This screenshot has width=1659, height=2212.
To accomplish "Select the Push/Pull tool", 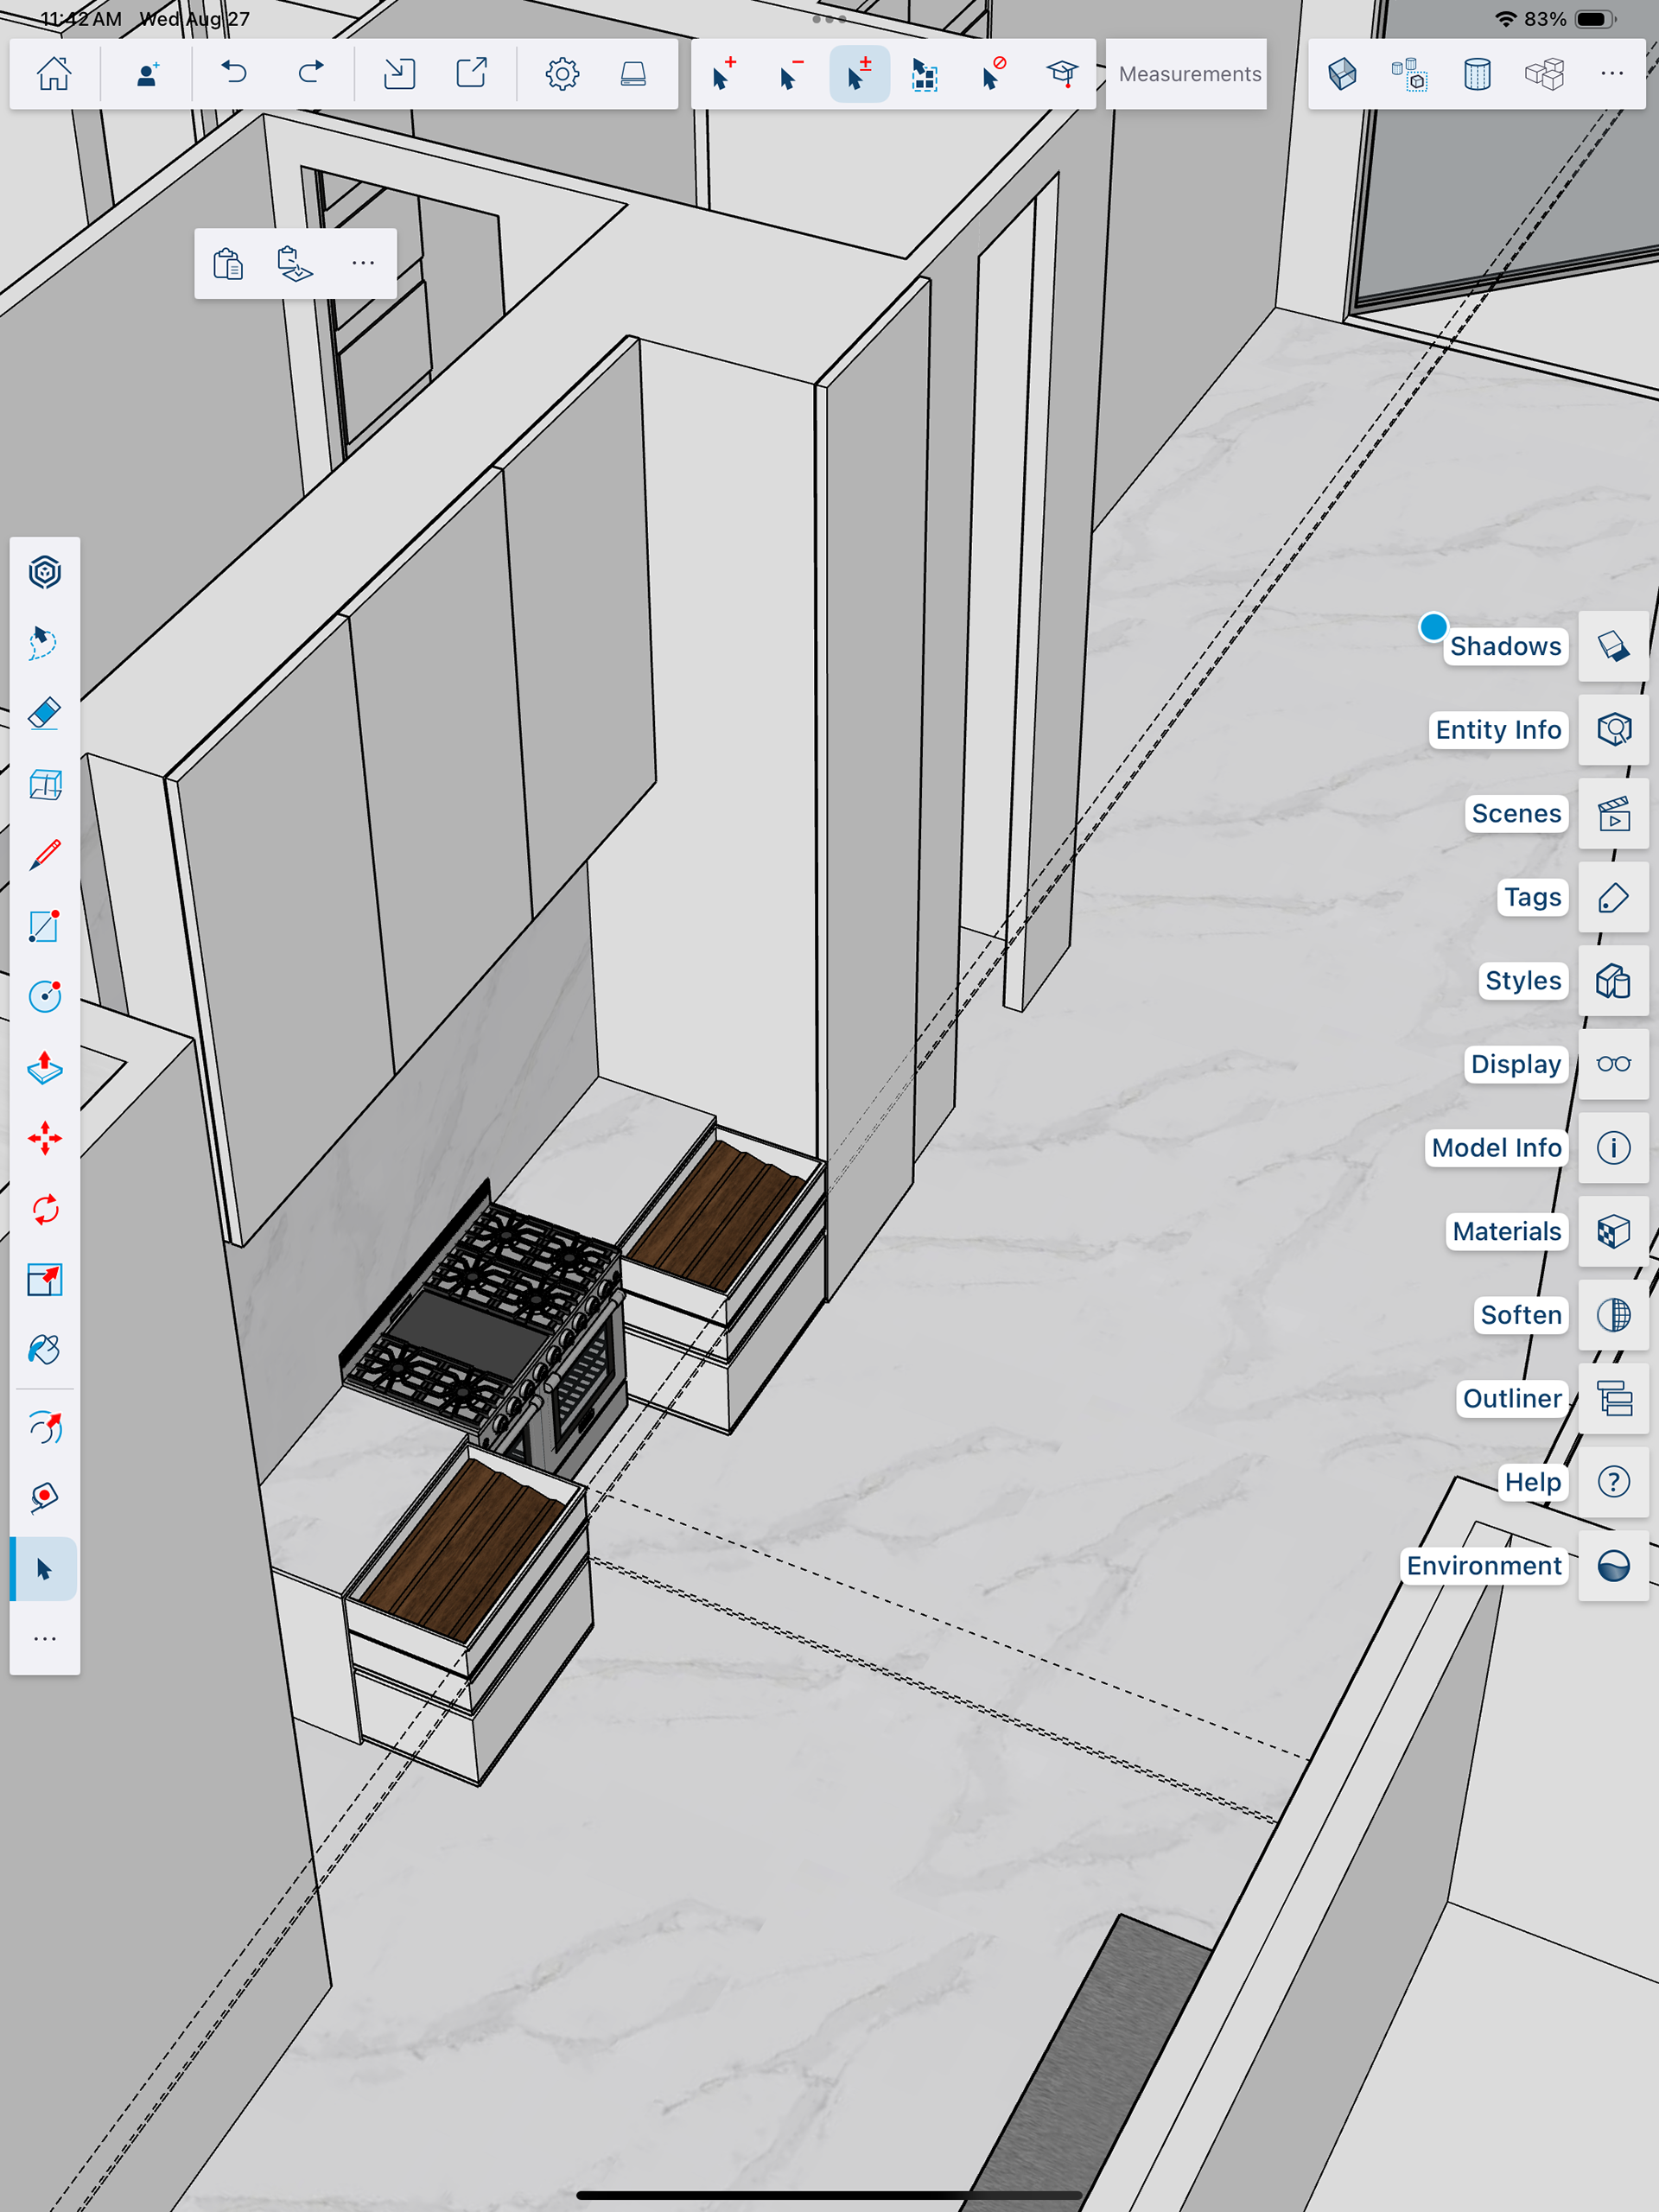I will tap(45, 1068).
